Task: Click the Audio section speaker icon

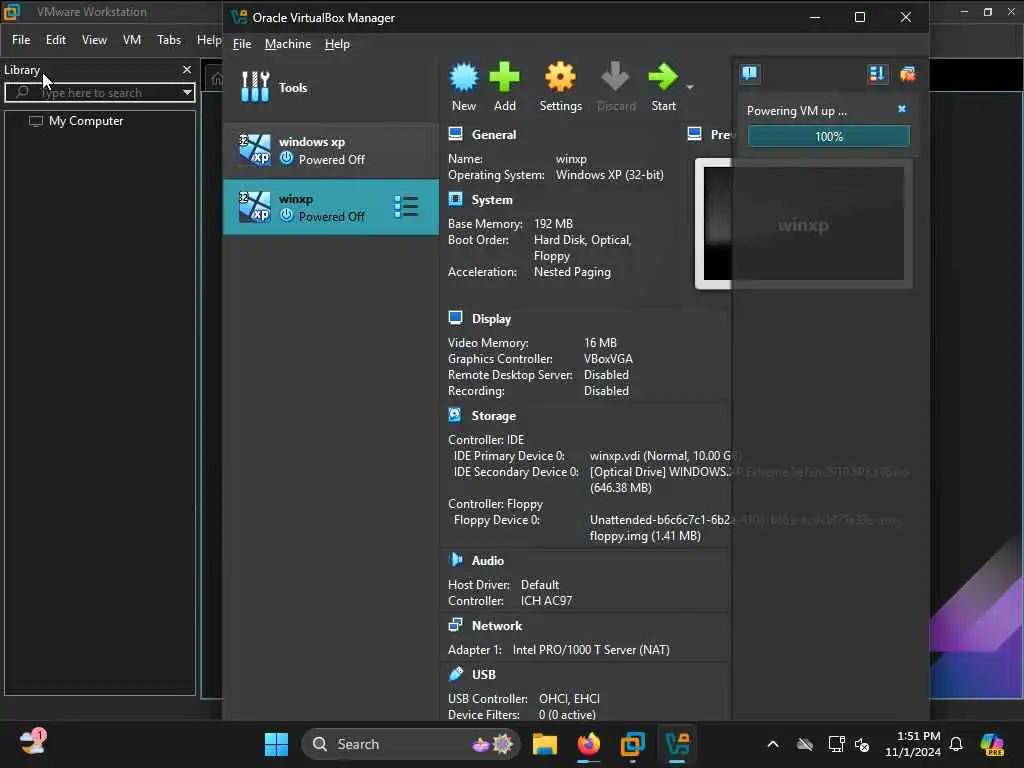Action: tap(455, 560)
